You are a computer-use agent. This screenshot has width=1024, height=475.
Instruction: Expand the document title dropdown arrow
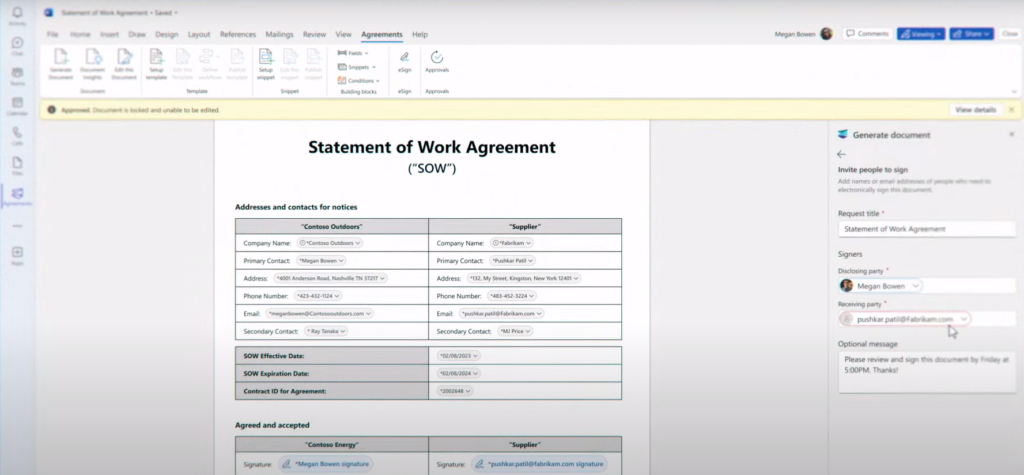tap(176, 12)
